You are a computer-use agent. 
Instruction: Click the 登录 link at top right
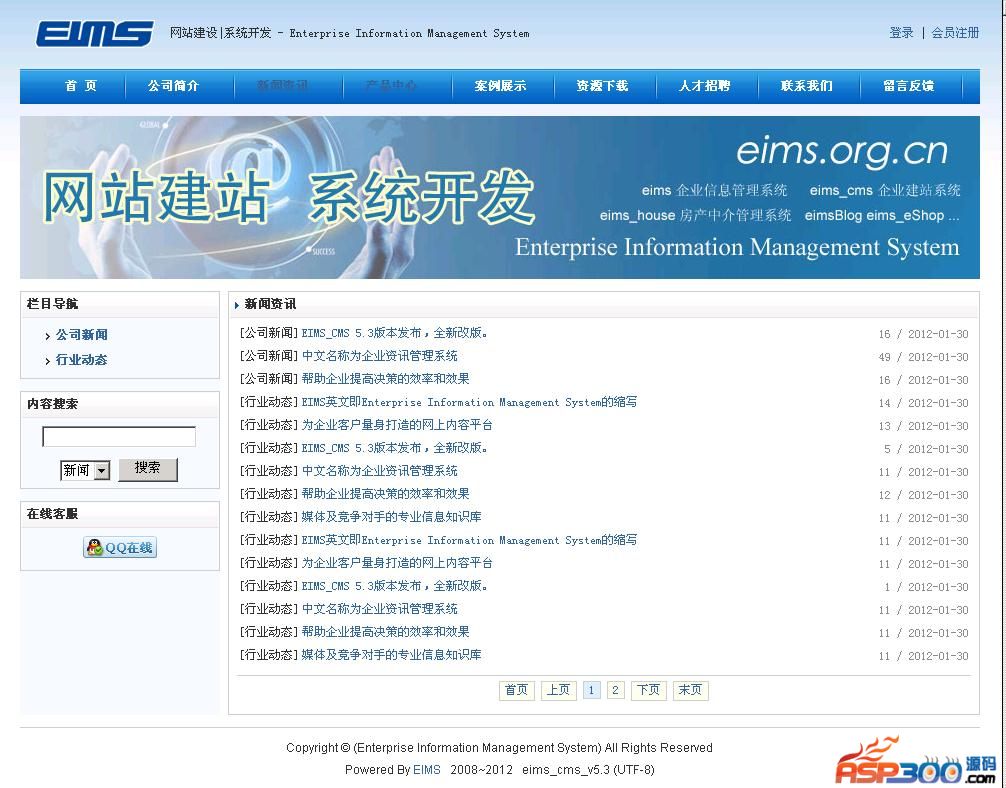click(x=901, y=33)
